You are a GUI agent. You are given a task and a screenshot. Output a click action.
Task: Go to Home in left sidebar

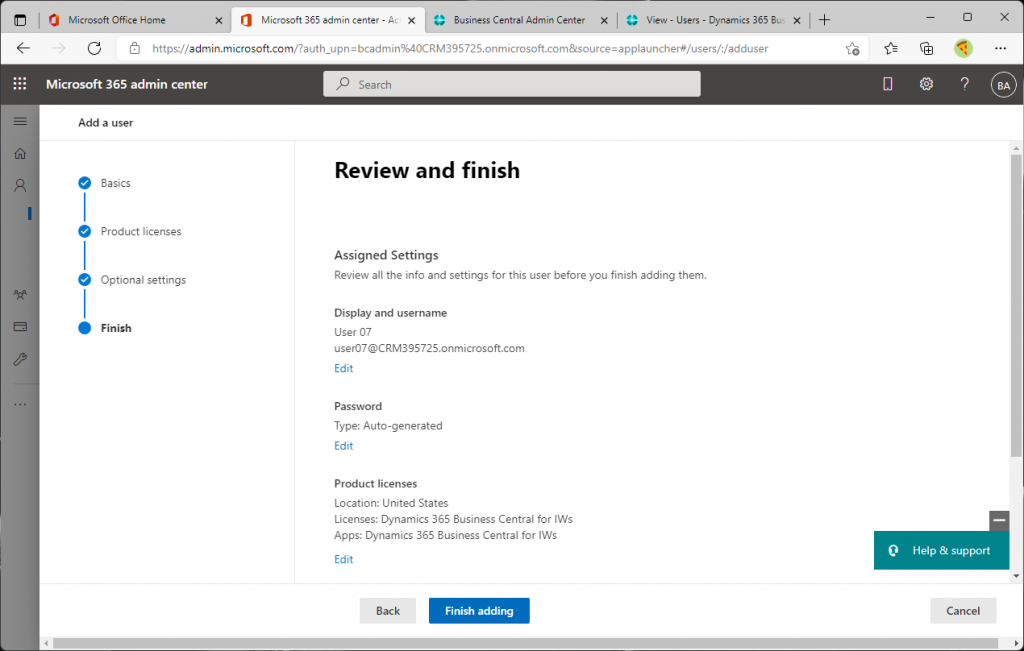20,153
